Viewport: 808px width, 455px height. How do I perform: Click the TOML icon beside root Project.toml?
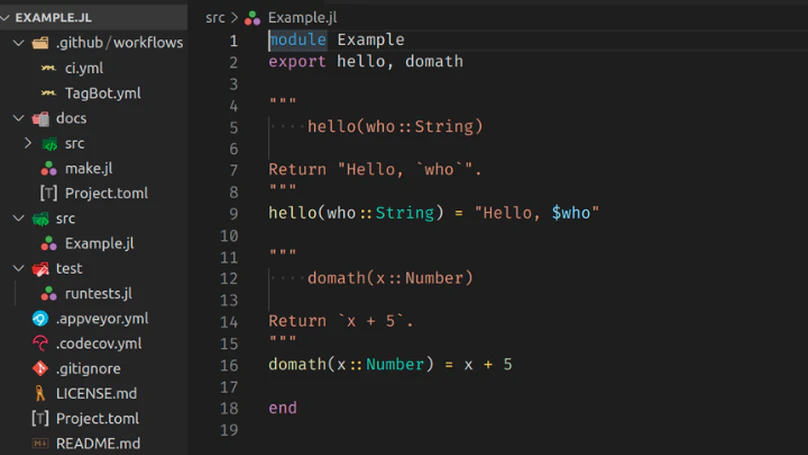tap(40, 418)
